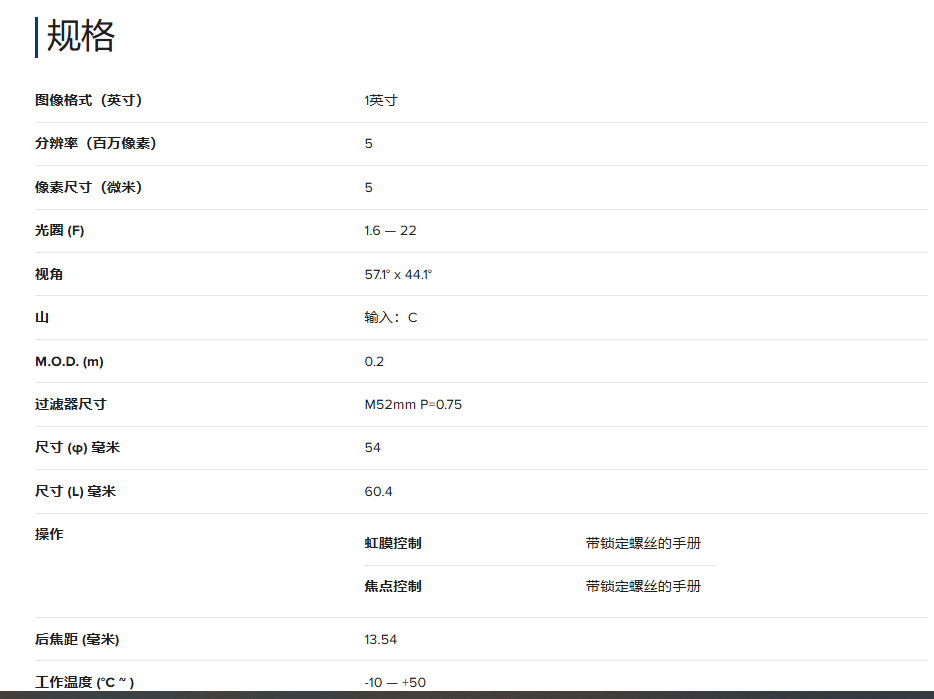Select the 1英寸 image format value
Image resolution: width=934 pixels, height=699 pixels.
pos(380,100)
